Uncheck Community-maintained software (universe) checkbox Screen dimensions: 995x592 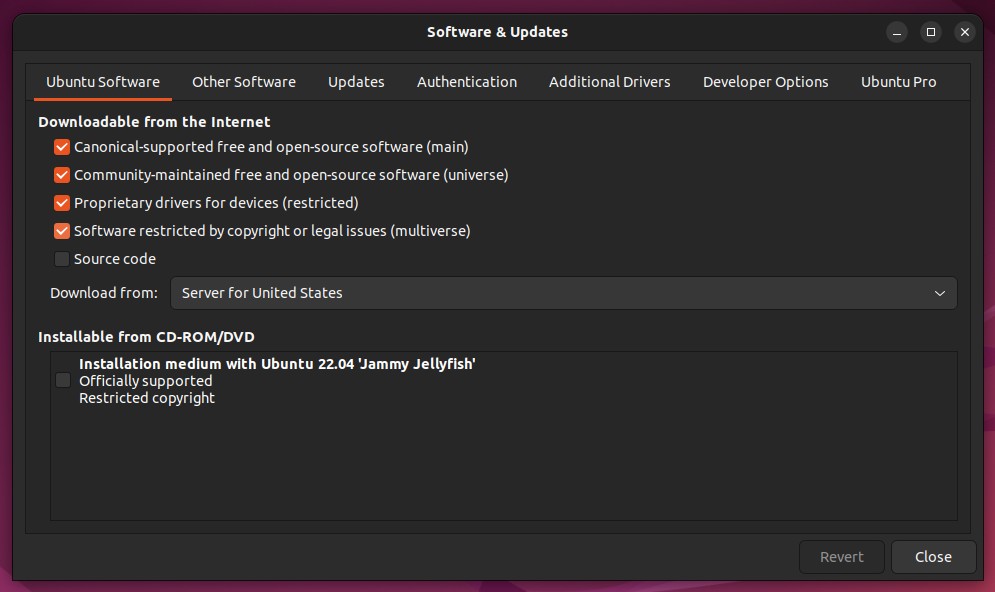62,175
